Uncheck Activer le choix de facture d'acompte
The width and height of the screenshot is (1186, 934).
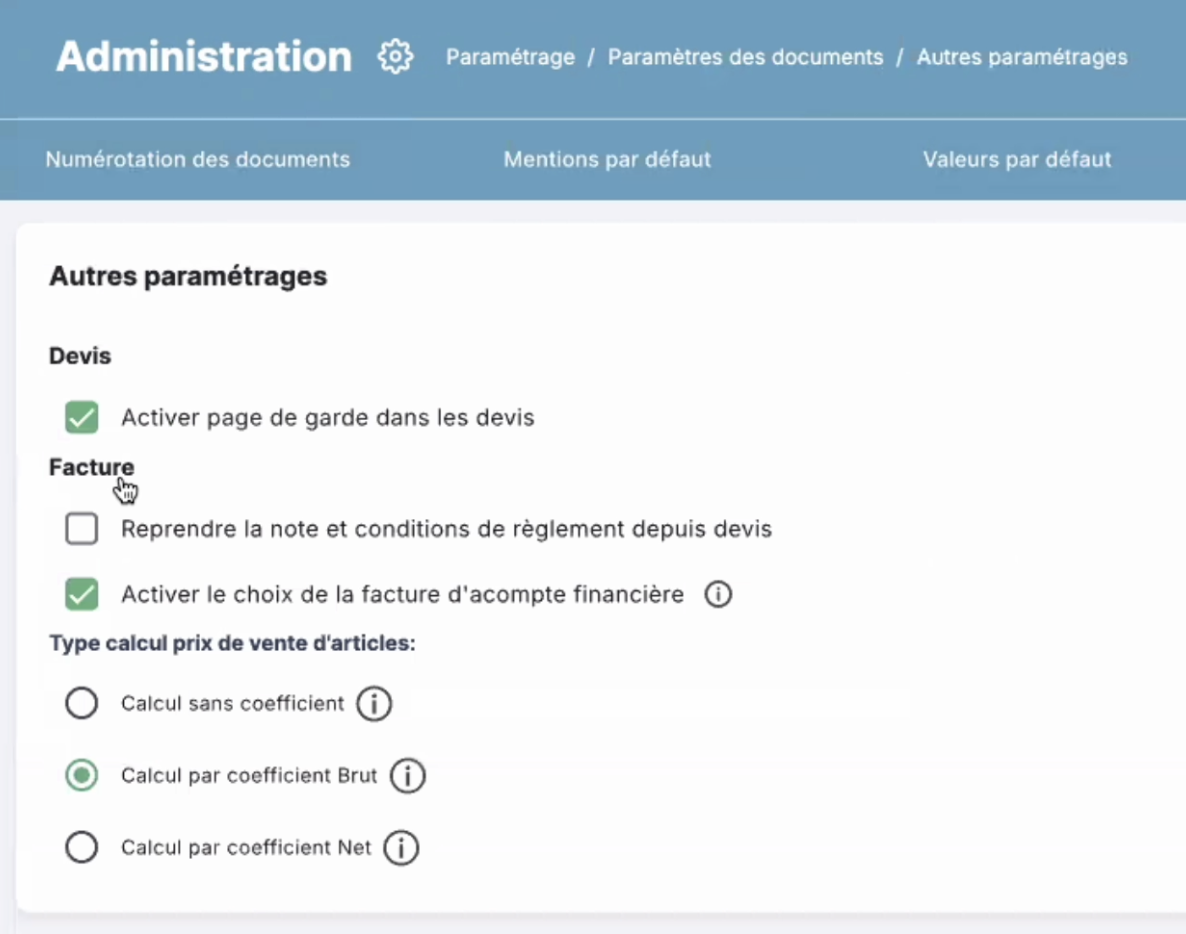[82, 595]
